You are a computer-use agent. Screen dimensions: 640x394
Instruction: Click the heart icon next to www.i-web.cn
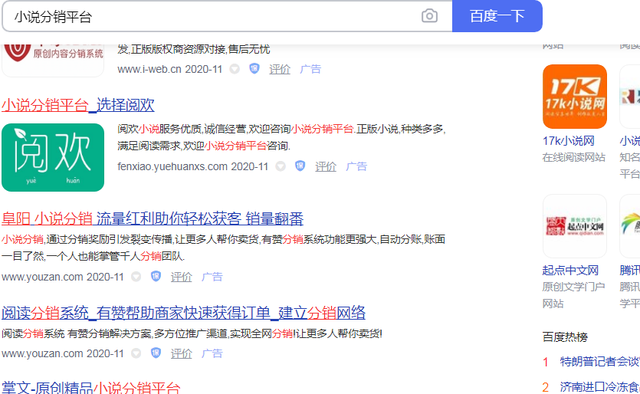pos(234,69)
